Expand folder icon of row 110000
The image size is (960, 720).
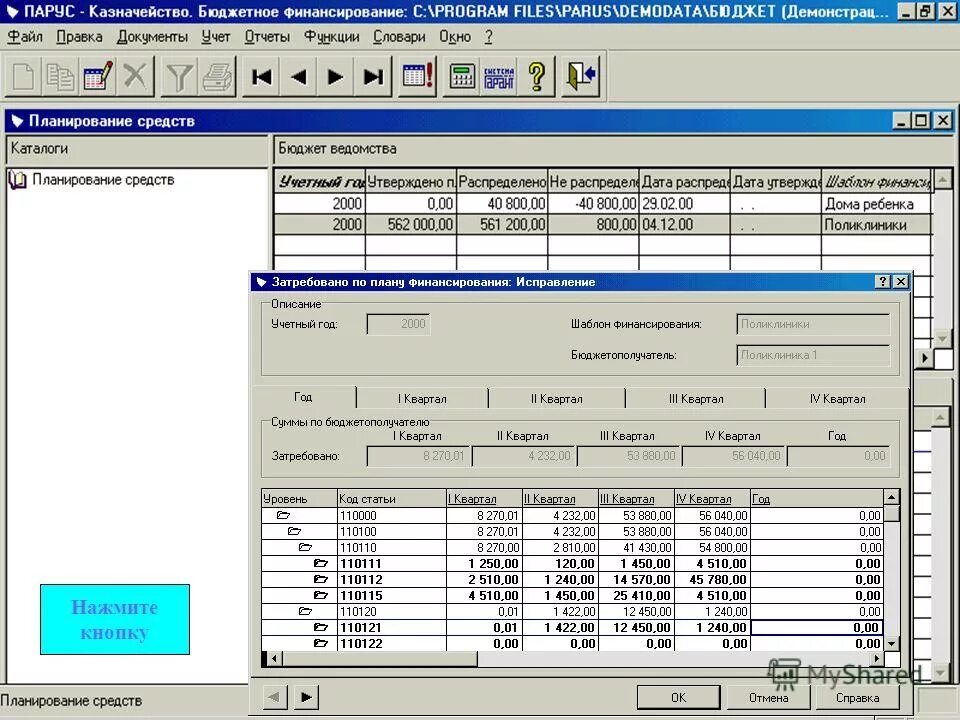(x=283, y=516)
